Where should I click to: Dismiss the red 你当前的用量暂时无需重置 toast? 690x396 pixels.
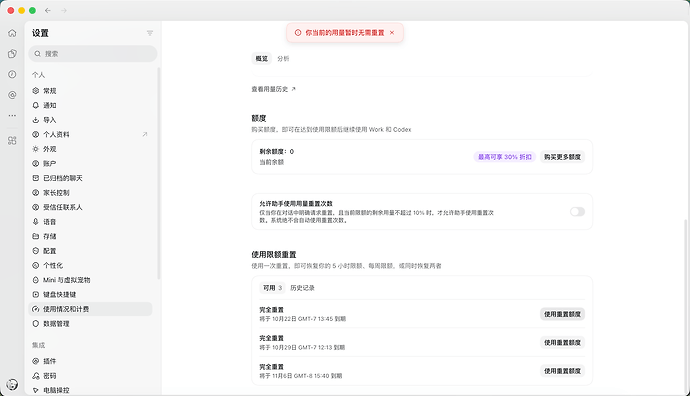click(x=392, y=33)
